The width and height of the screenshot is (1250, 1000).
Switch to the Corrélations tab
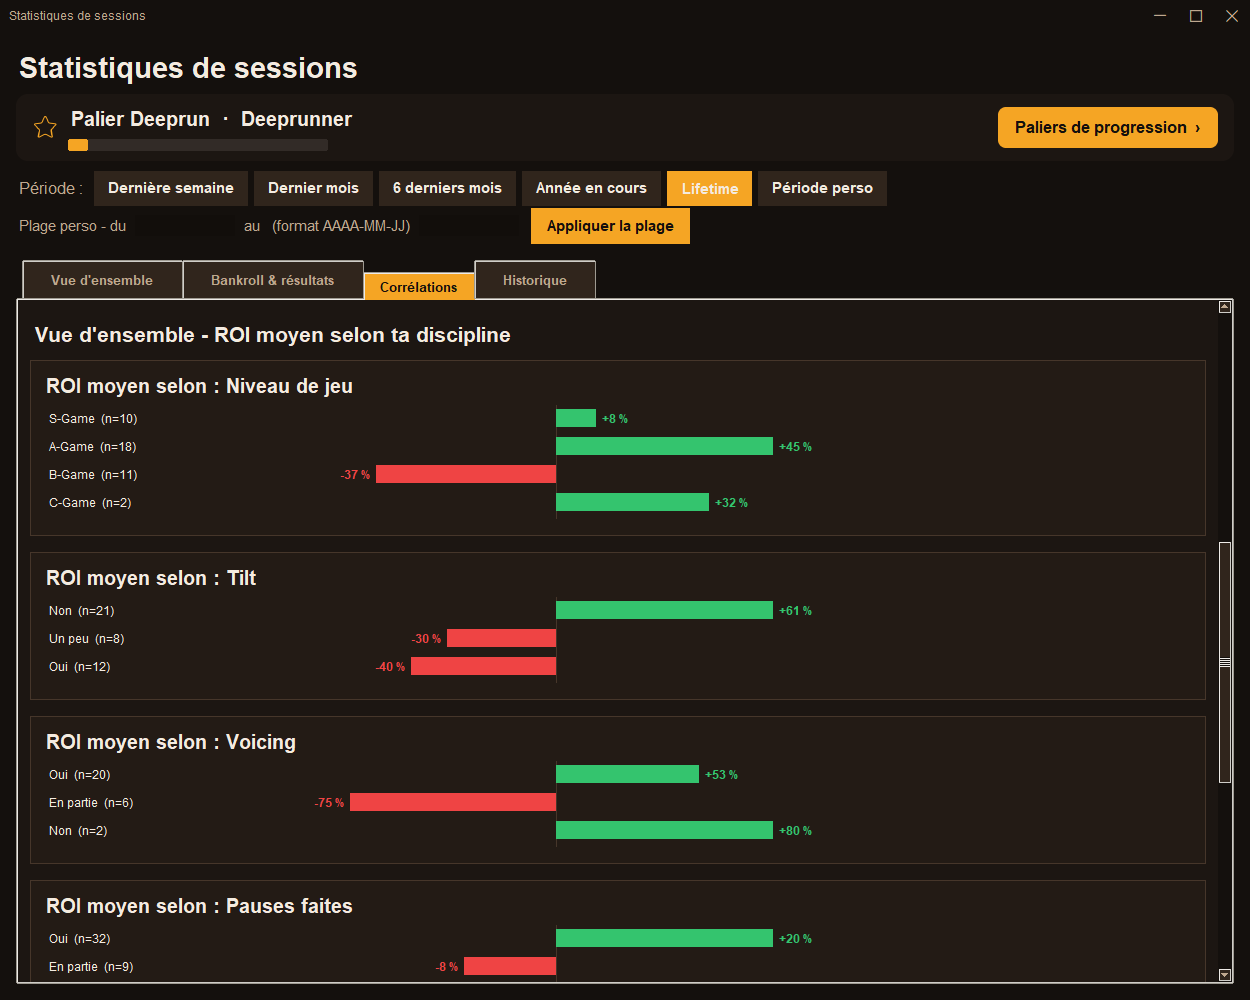click(x=419, y=286)
